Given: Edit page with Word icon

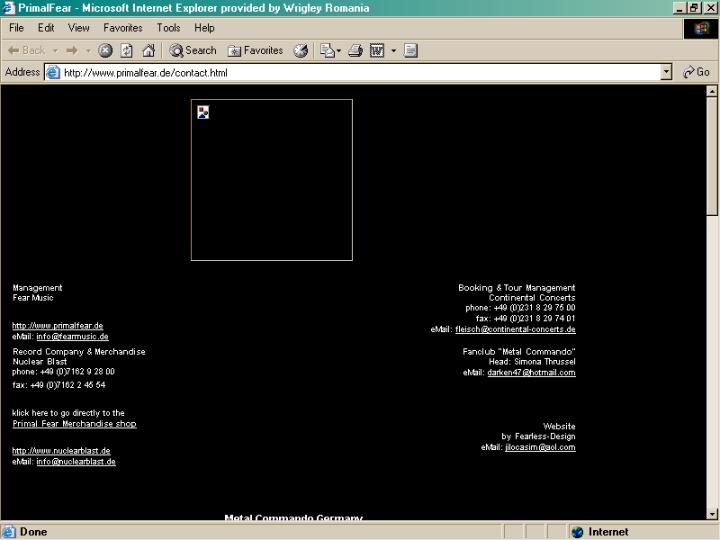Looking at the screenshot, I should [x=377, y=51].
